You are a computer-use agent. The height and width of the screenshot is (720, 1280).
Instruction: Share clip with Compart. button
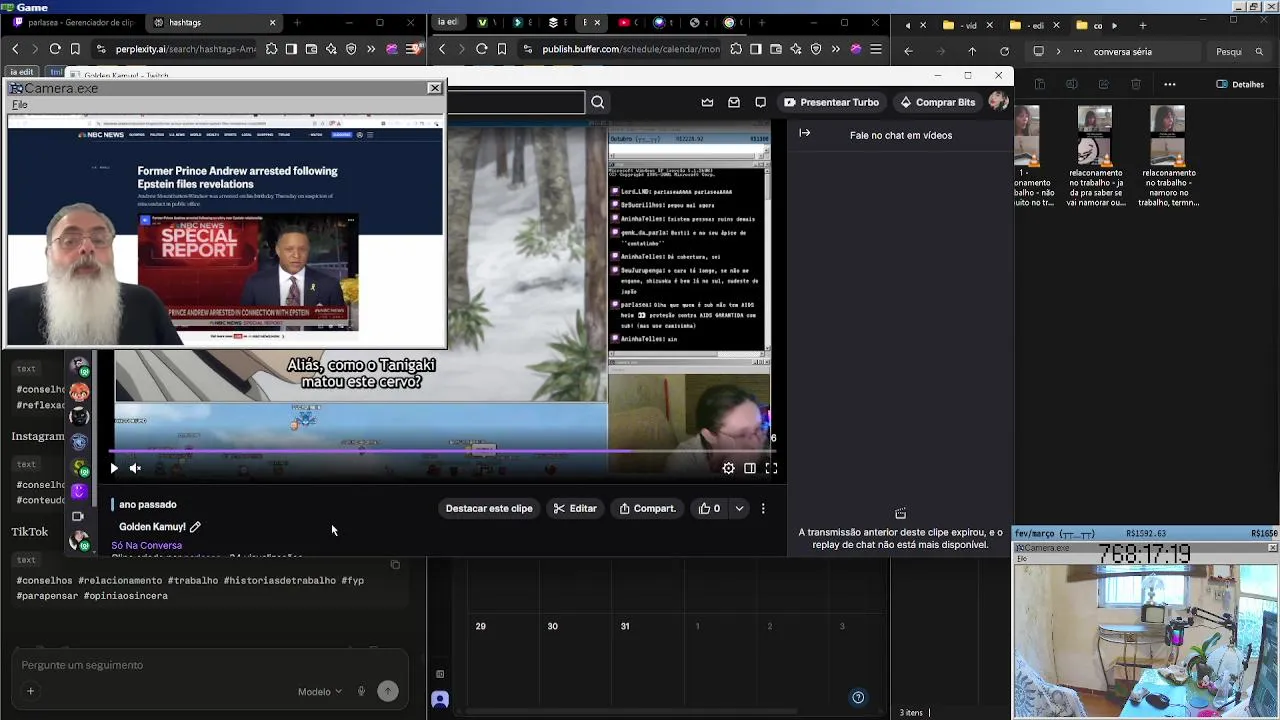pos(647,508)
